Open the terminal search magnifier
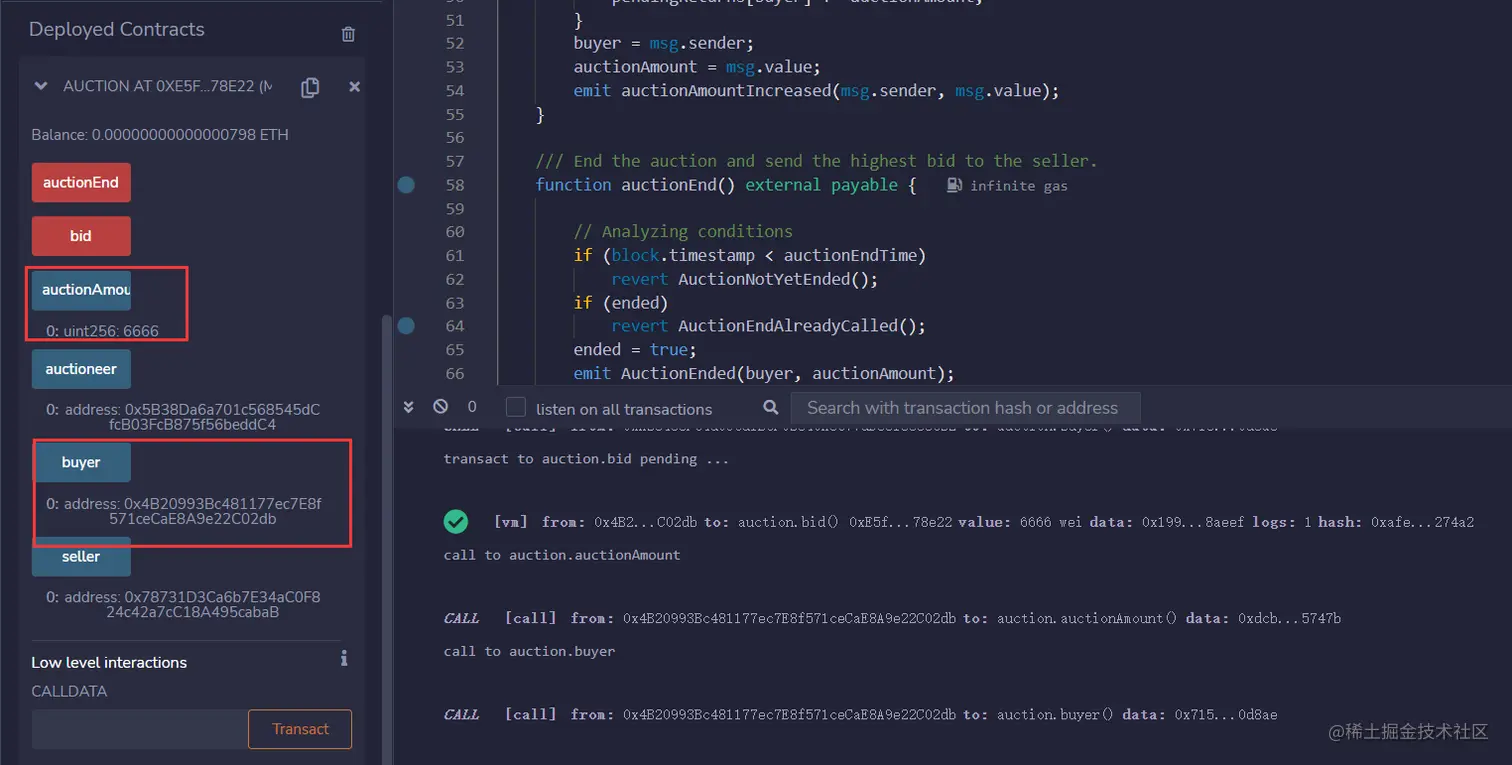Viewport: 1512px width, 765px height. pos(768,408)
